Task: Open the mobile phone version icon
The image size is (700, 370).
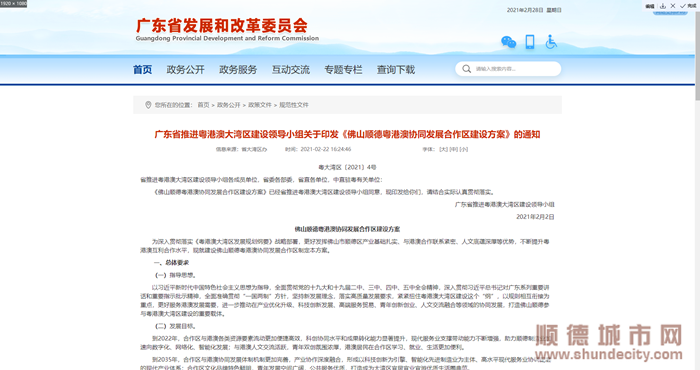Action: pyautogui.click(x=530, y=42)
